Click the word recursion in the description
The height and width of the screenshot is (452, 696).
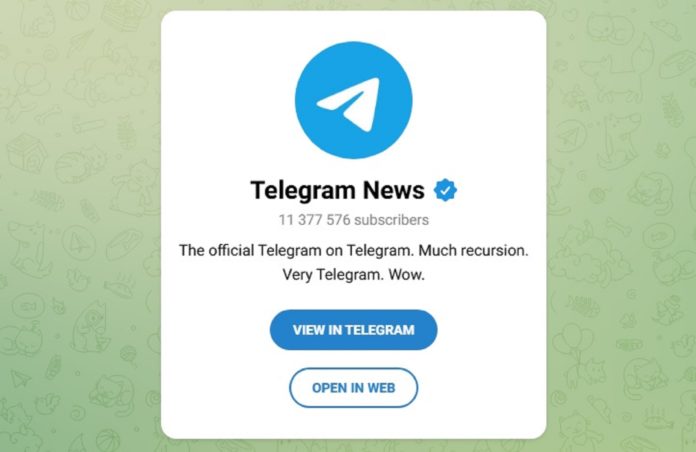click(x=494, y=250)
